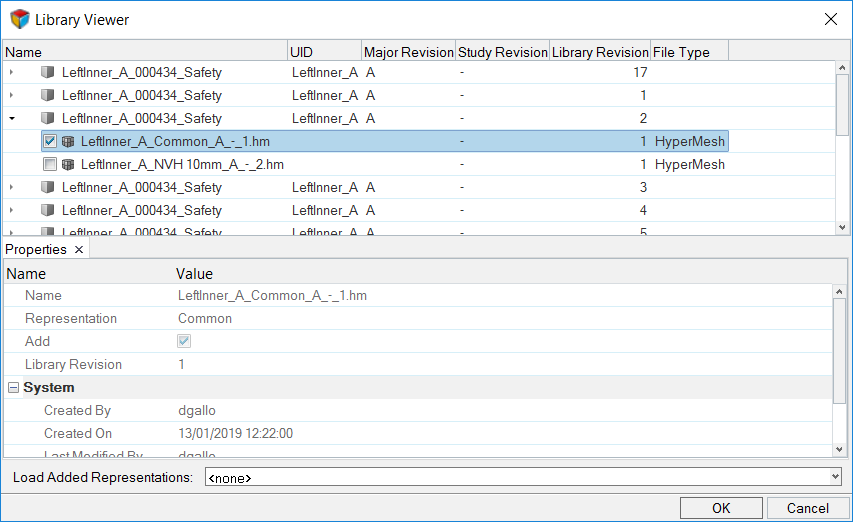Click the Created On date value
This screenshot has width=853, height=522.
(x=236, y=433)
